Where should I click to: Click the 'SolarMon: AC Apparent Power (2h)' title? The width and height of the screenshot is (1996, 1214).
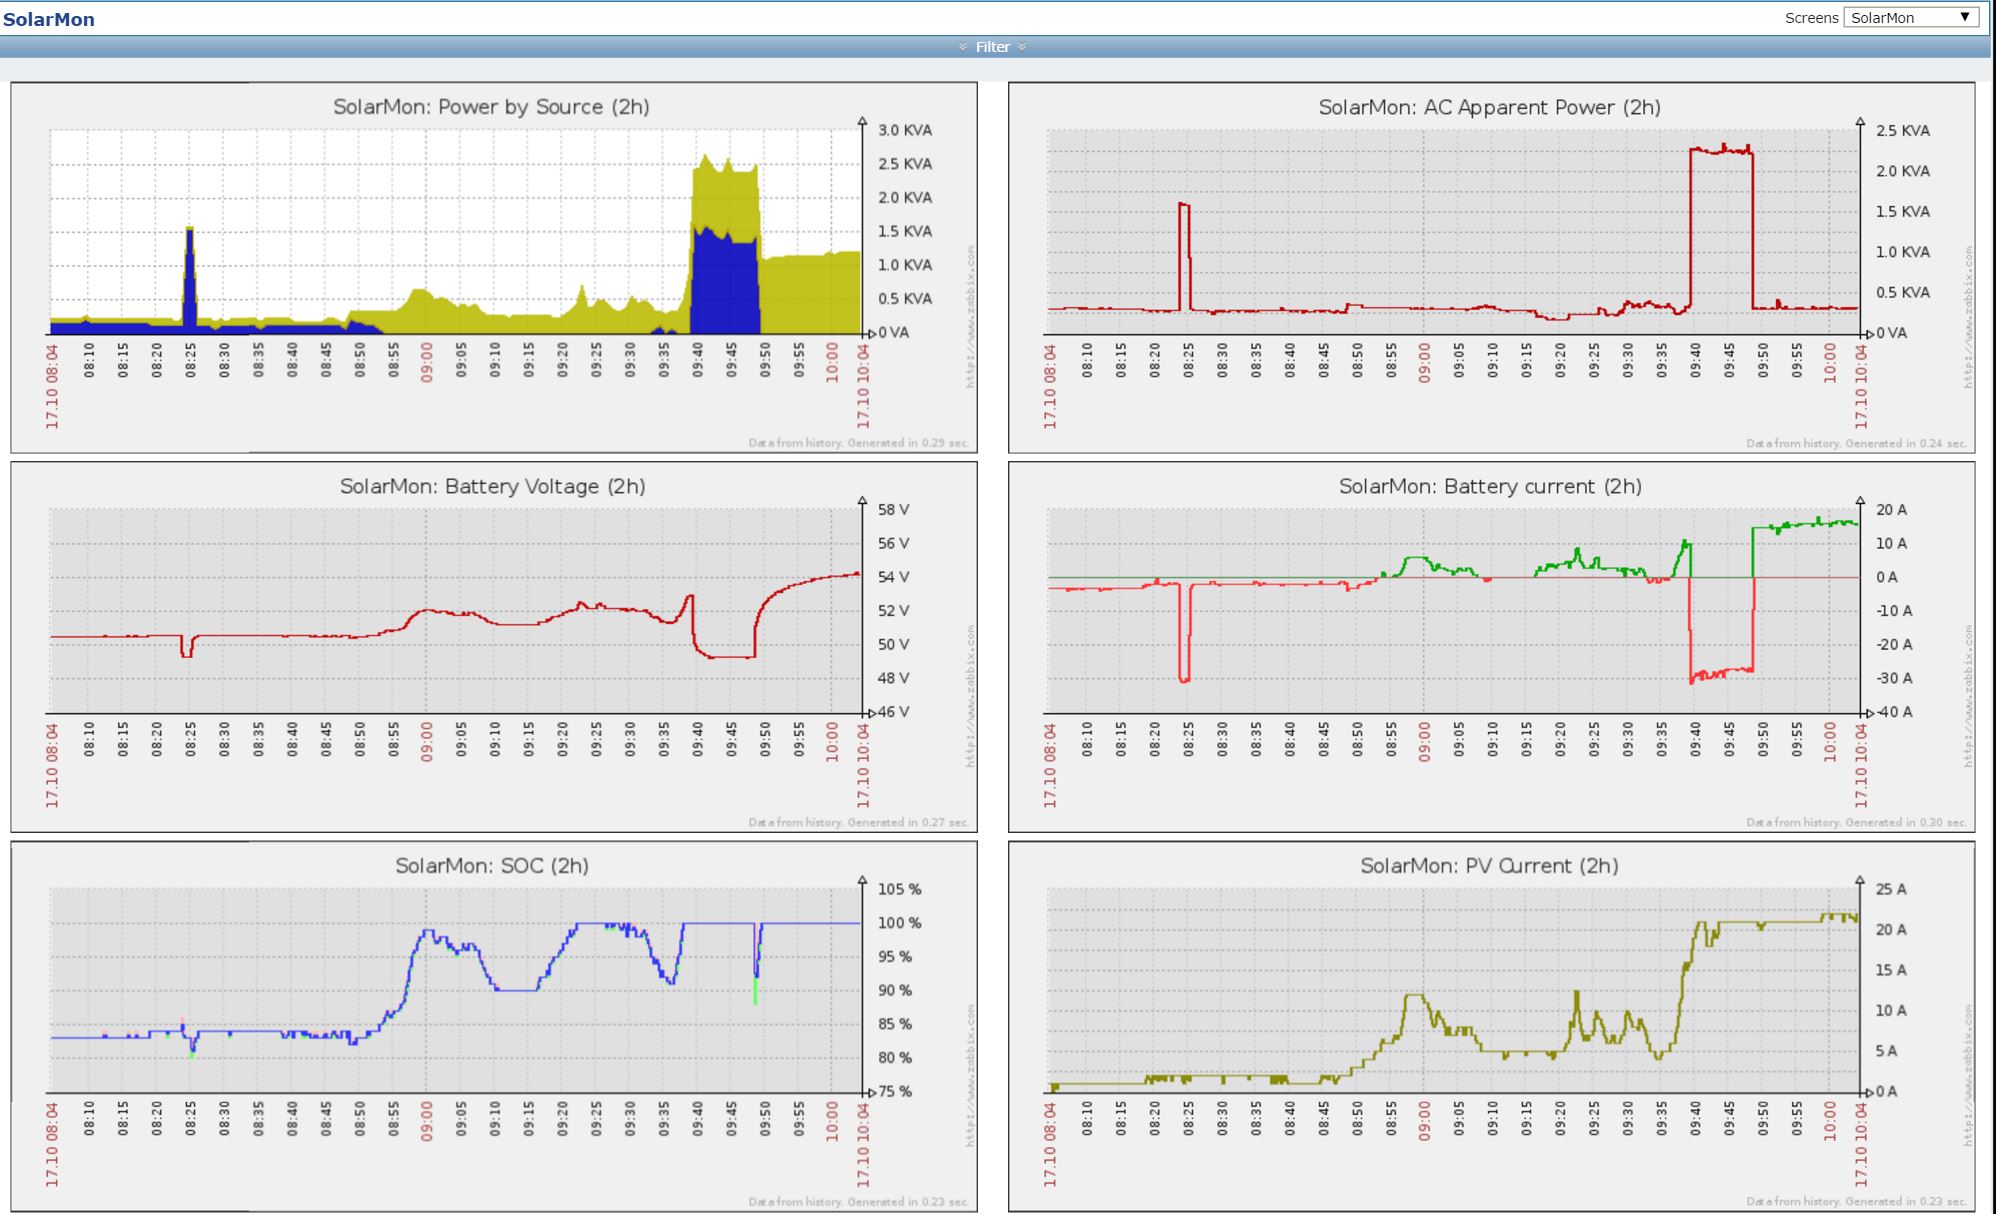point(1489,107)
